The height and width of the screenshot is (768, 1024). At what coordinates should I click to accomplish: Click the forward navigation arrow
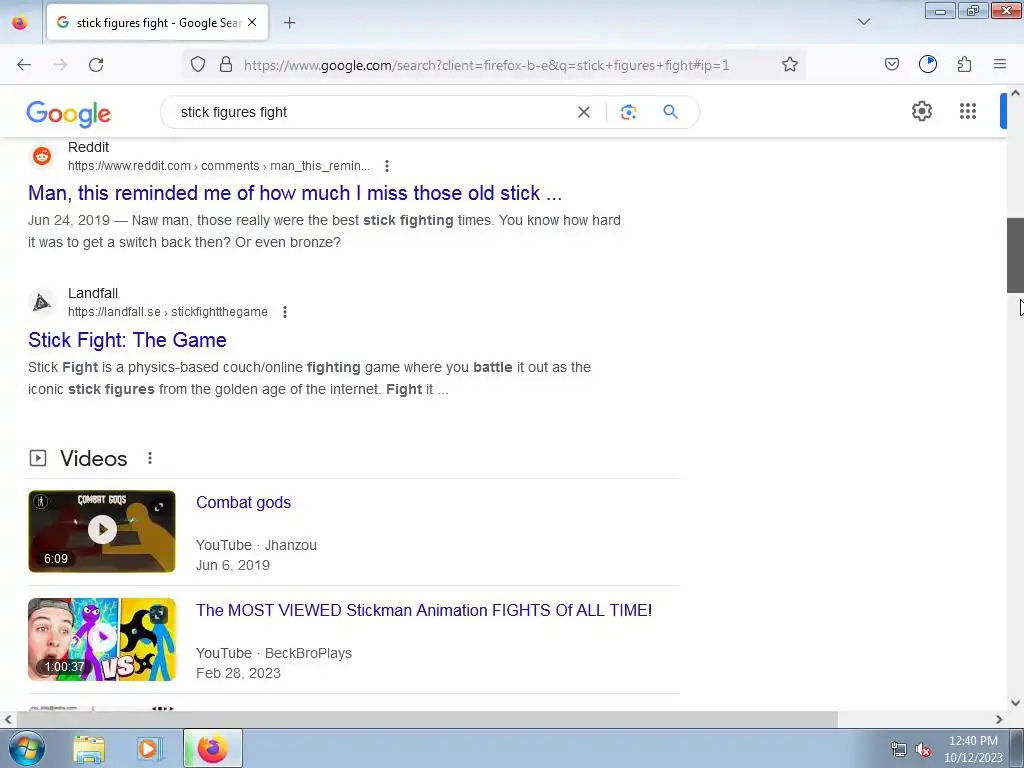tap(60, 65)
